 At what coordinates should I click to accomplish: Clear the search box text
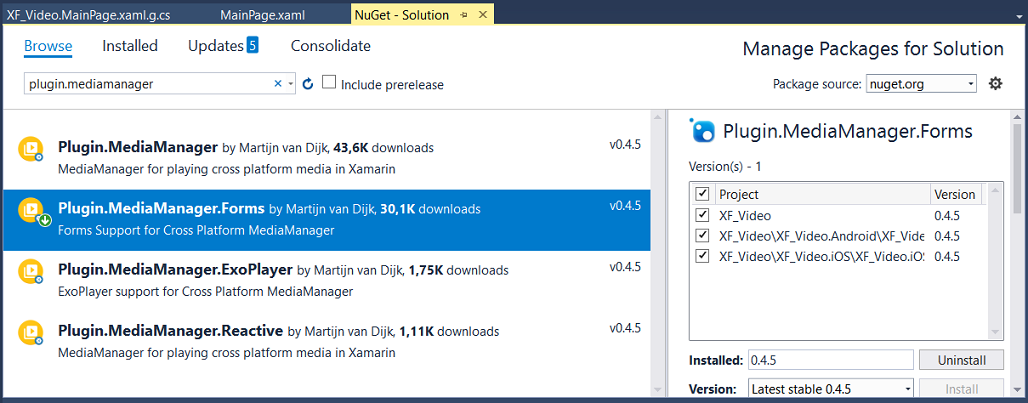tap(277, 83)
